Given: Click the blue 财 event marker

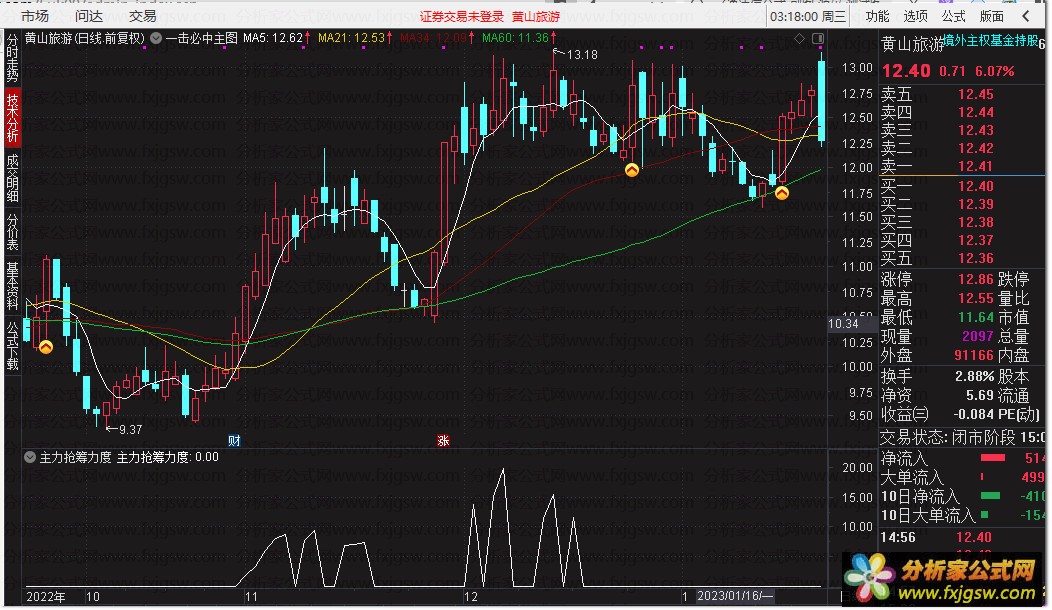Looking at the screenshot, I should pyautogui.click(x=234, y=441).
